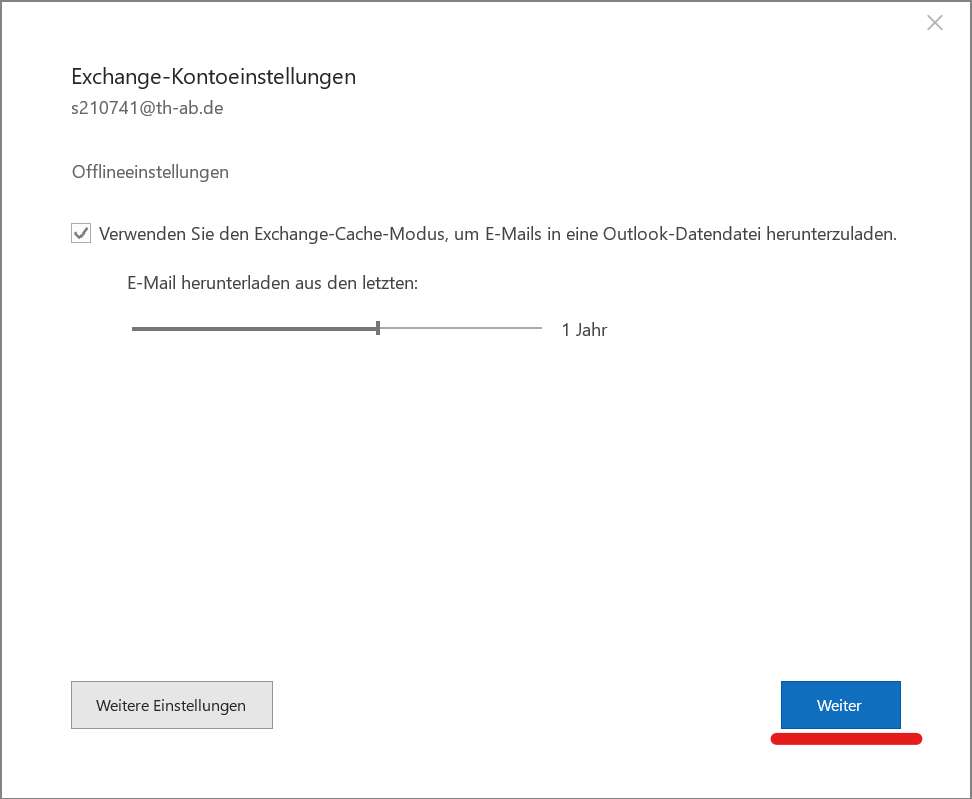This screenshot has width=972, height=799.
Task: Uncheck the Exchange-Cache-Modus checkbox
Action: [x=81, y=234]
